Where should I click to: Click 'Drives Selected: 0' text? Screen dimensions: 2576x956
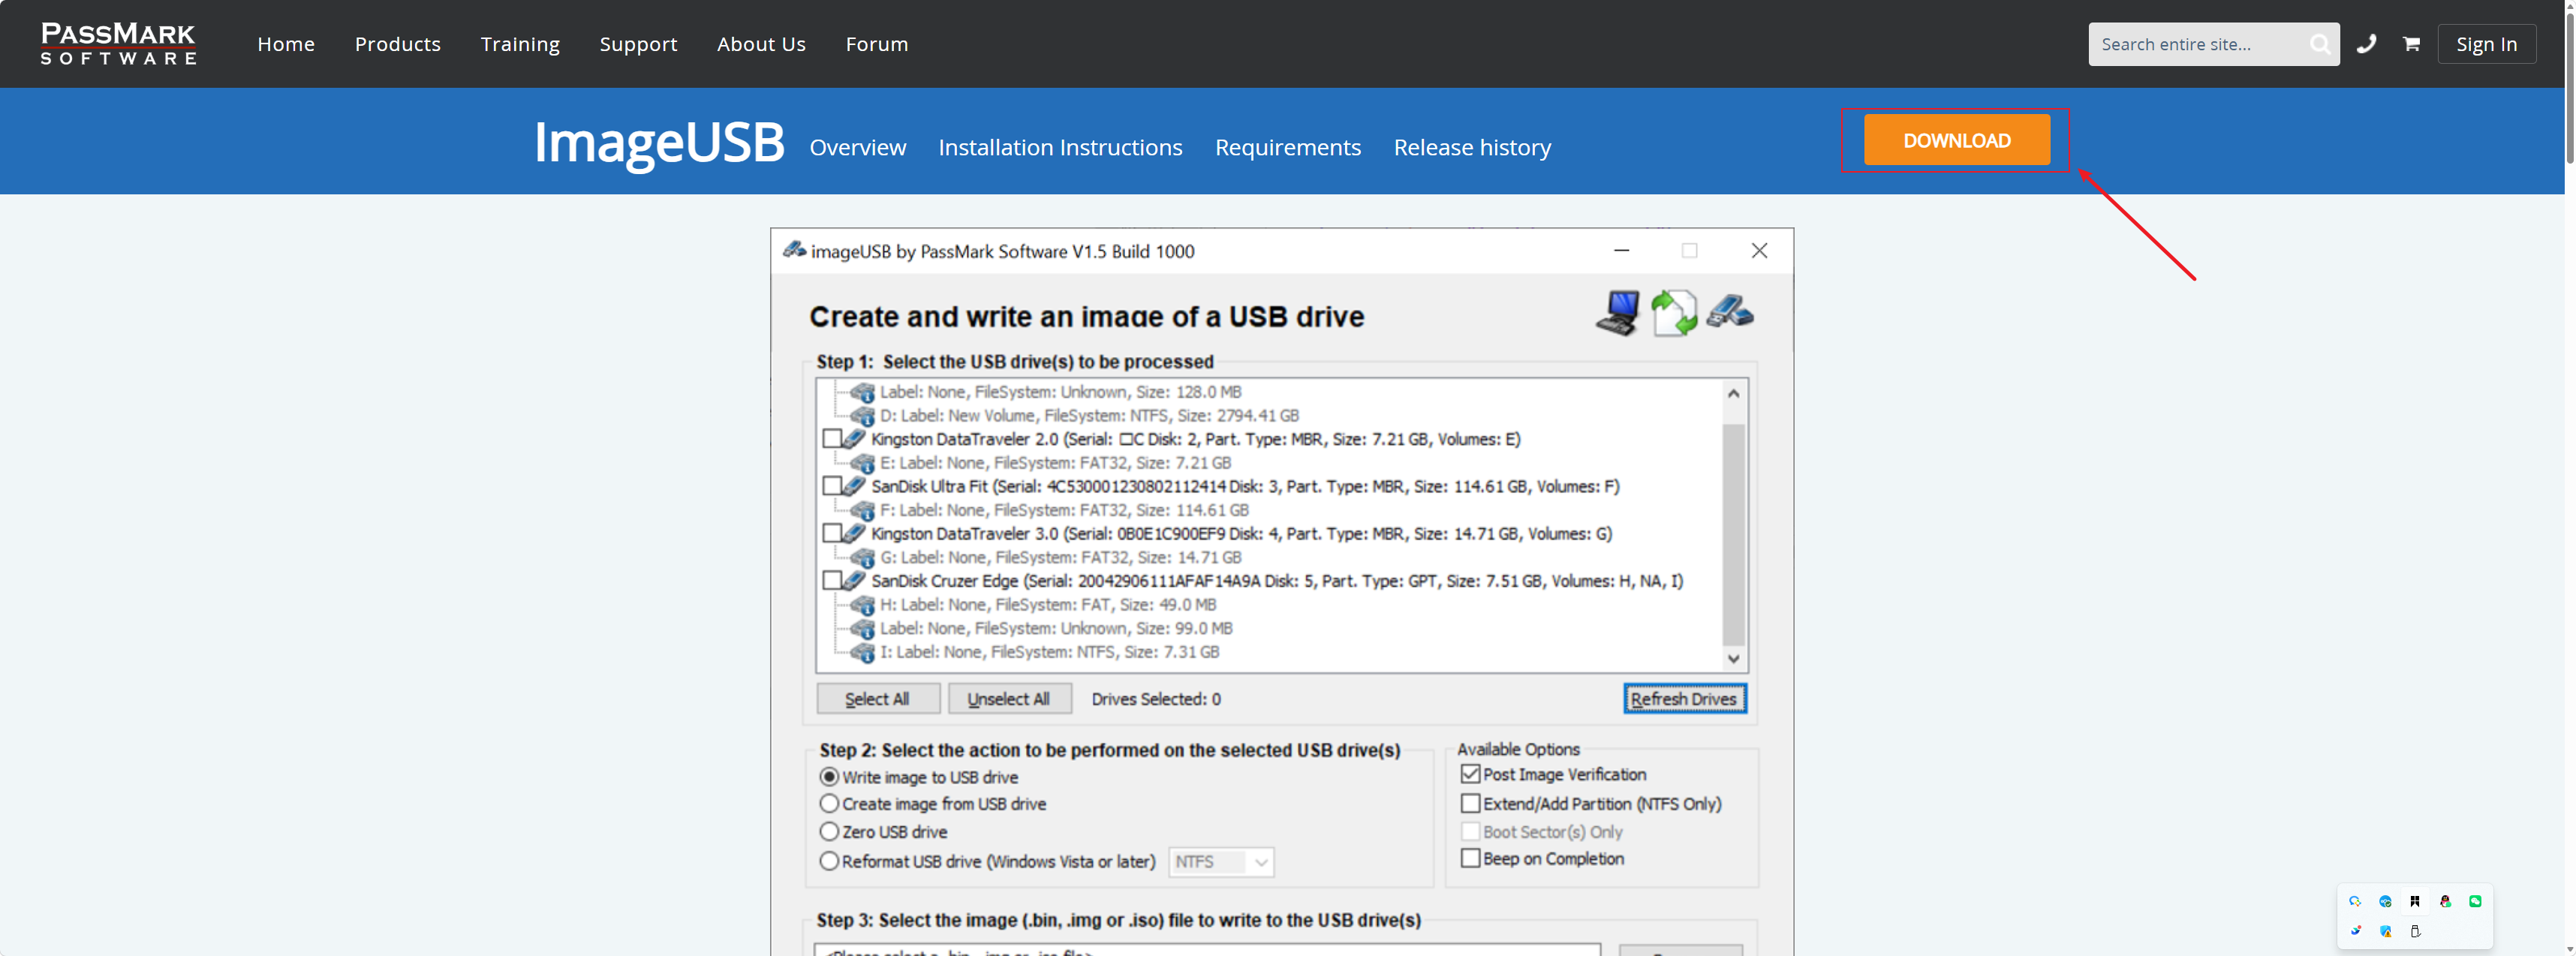1156,699
